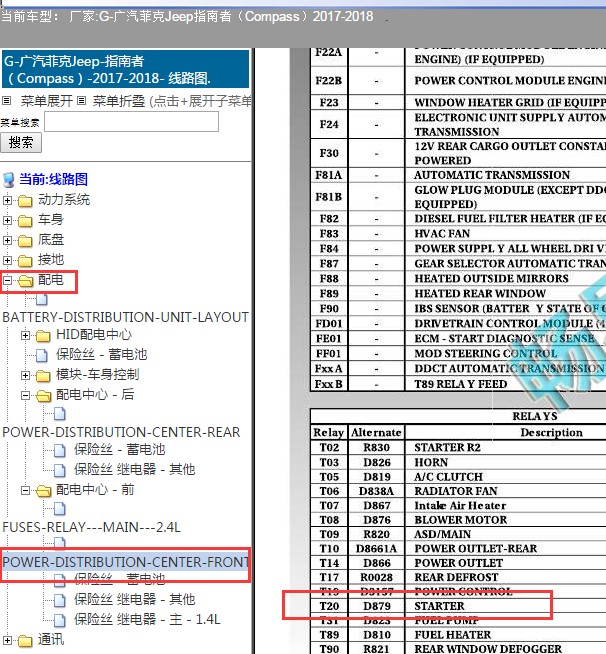Click the REAR DEFROST relay description
Image resolution: width=606 pixels, height=654 pixels.
(x=456, y=577)
